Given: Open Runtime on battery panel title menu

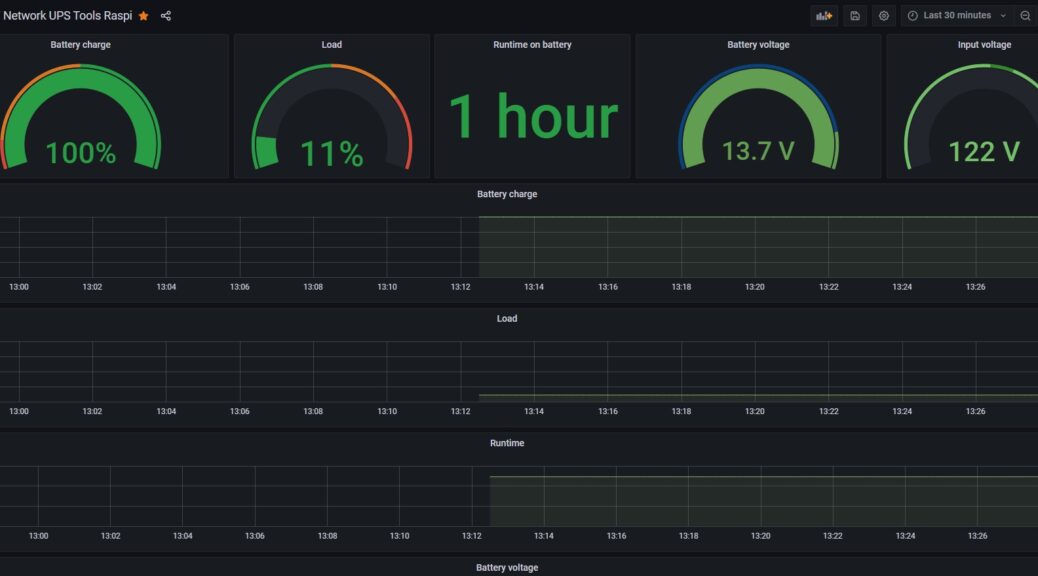Looking at the screenshot, I should [532, 45].
